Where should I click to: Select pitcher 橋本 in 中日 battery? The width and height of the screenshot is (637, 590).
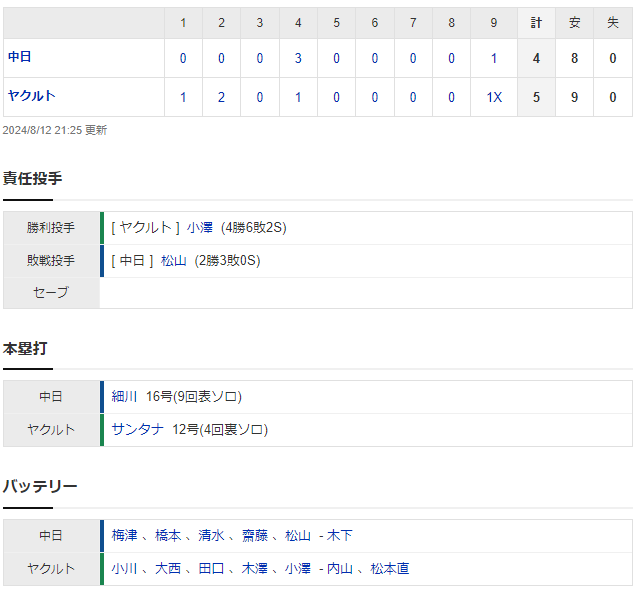point(168,536)
